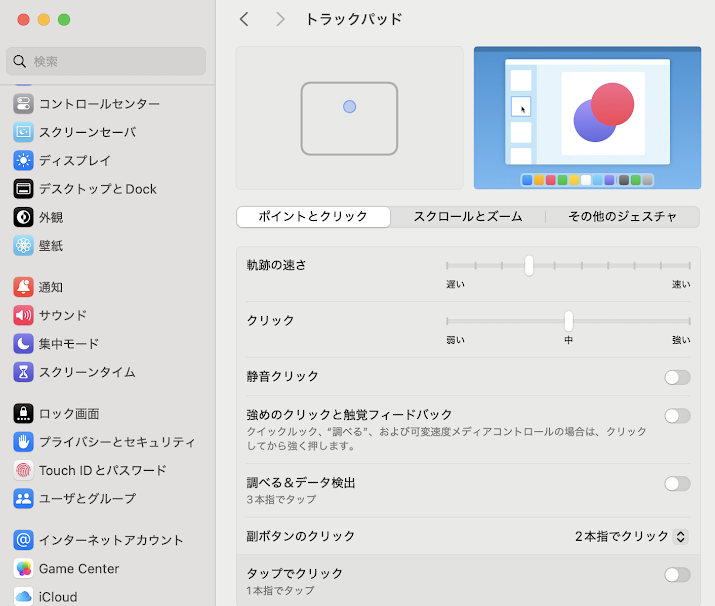Screen dimensions: 715x606
Task: Click the 軌跡の速さ slider handle
Action: point(529,266)
